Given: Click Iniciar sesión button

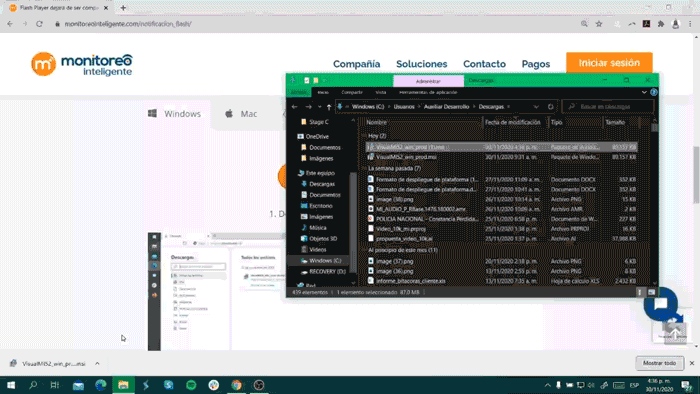Looking at the screenshot, I should pos(609,63).
